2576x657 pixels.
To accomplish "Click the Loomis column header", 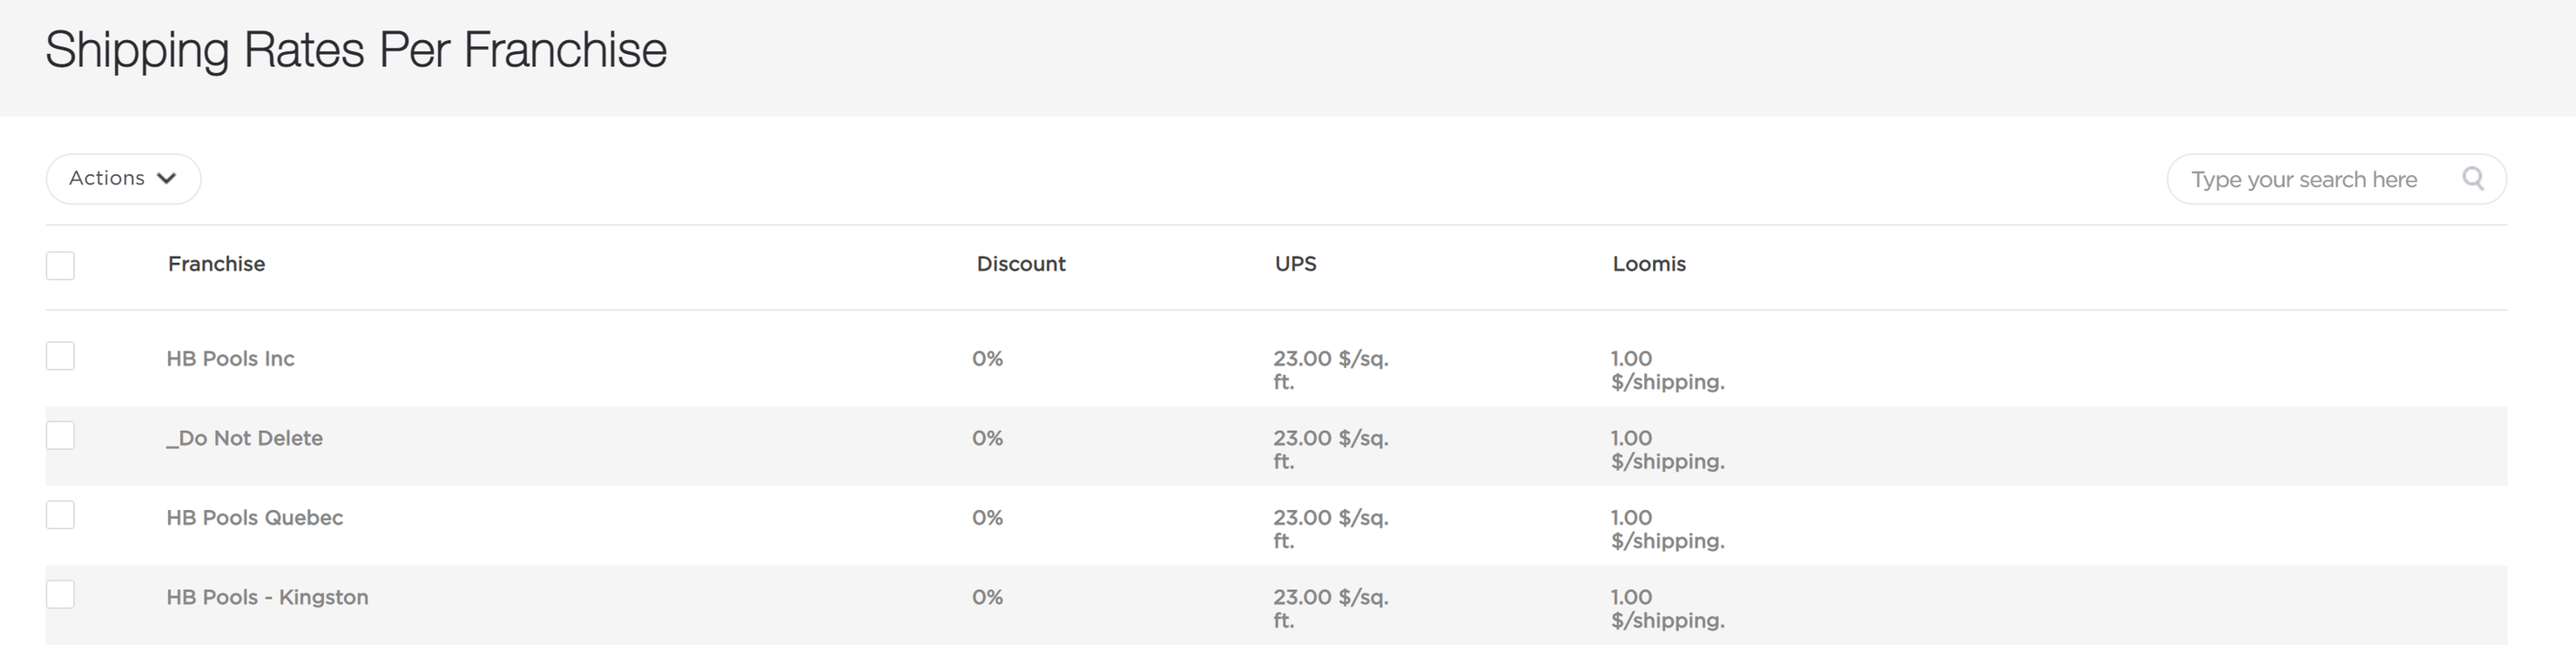I will point(1649,264).
